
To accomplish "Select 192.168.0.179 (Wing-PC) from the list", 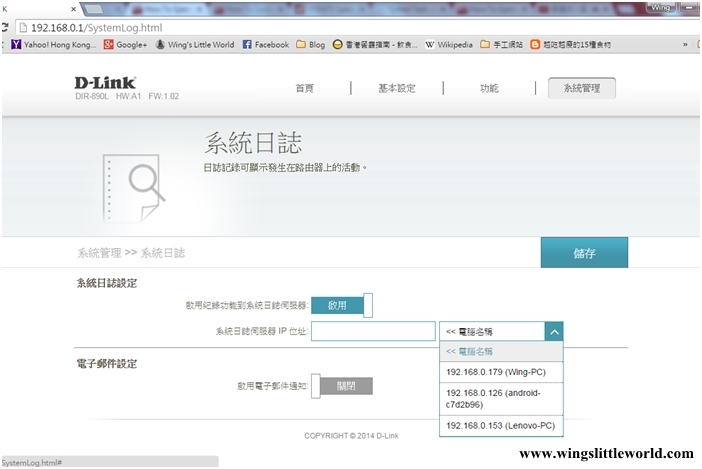I will 502,372.
